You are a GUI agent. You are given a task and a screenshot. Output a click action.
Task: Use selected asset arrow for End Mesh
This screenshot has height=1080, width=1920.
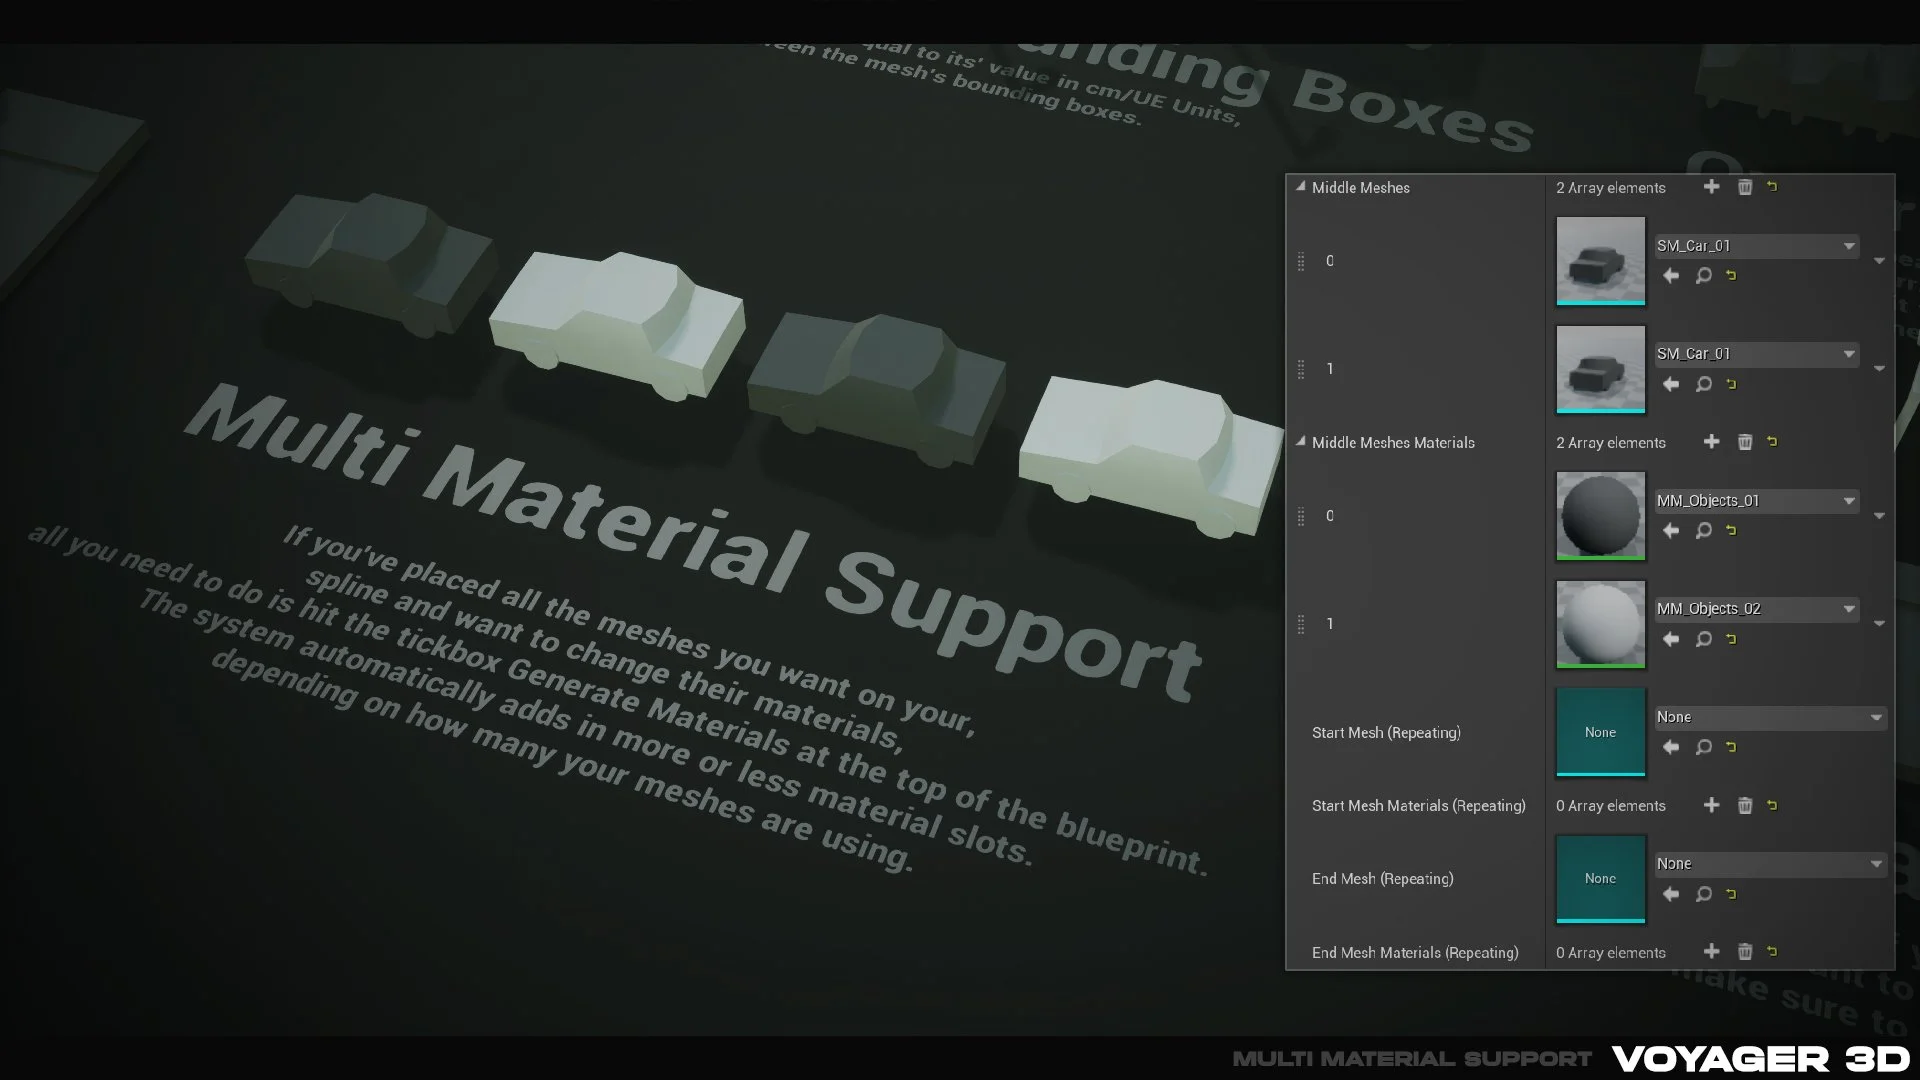[x=1671, y=894]
